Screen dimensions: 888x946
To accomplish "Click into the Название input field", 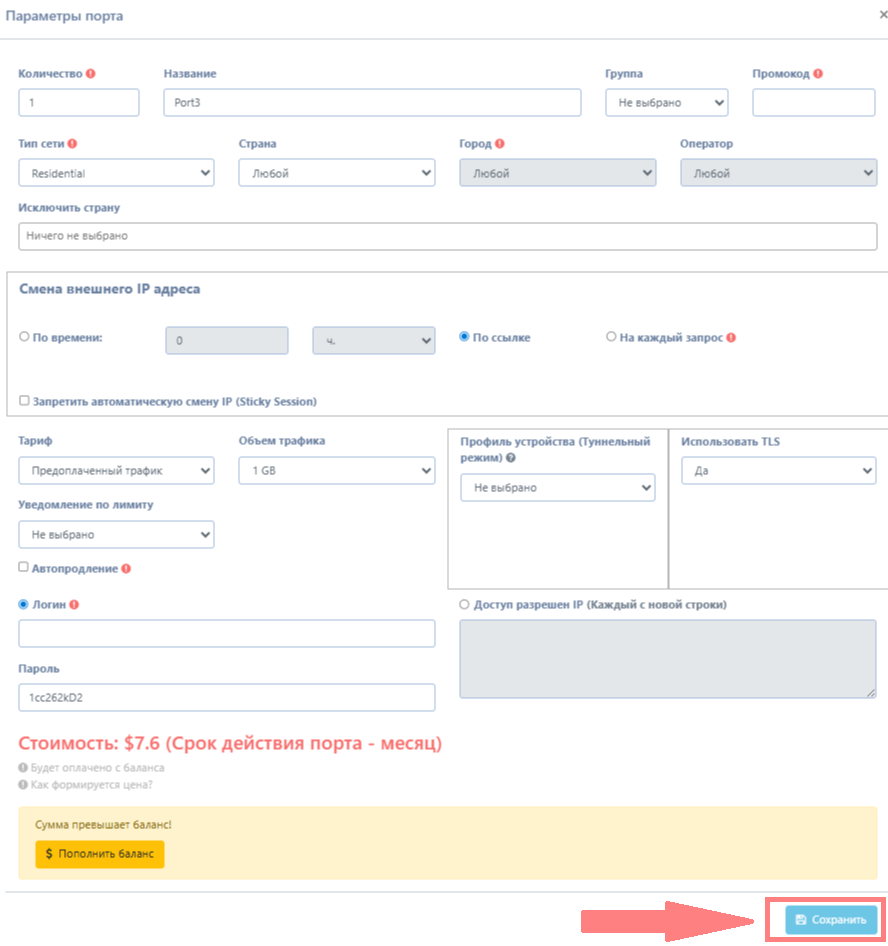I will (372, 103).
